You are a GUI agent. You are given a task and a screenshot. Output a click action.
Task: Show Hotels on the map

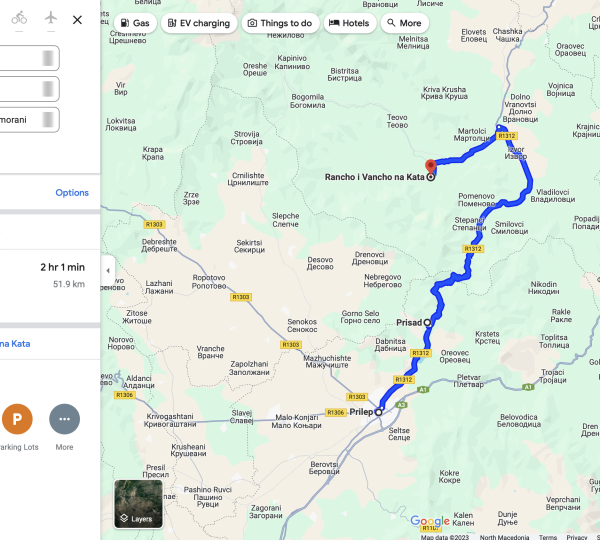pos(350,23)
